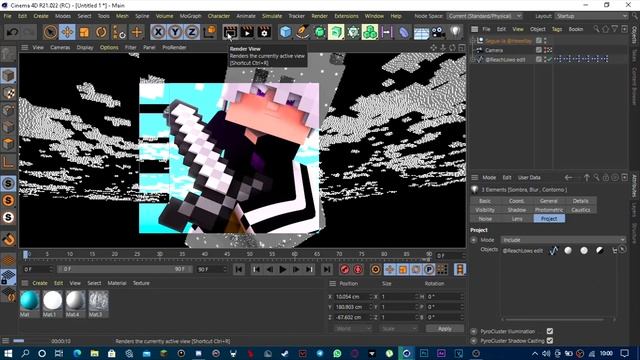Click the Render View icon
The width and height of the screenshot is (640, 360).
[230, 32]
